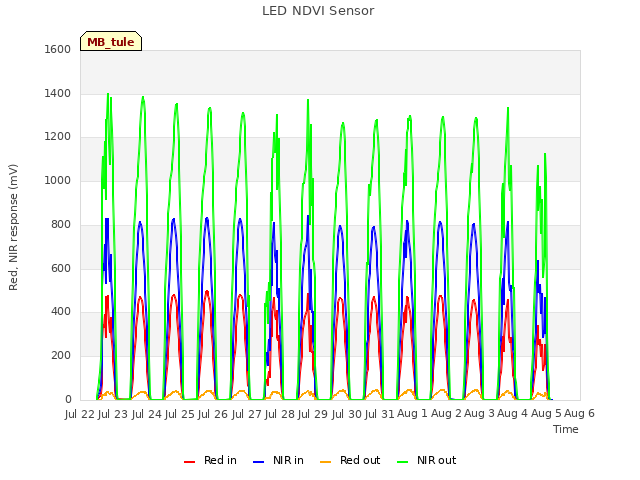Viewport: 640px width, 480px height.
Task: Click the Jul 30 date tick label
Action: pyautogui.click(x=346, y=414)
